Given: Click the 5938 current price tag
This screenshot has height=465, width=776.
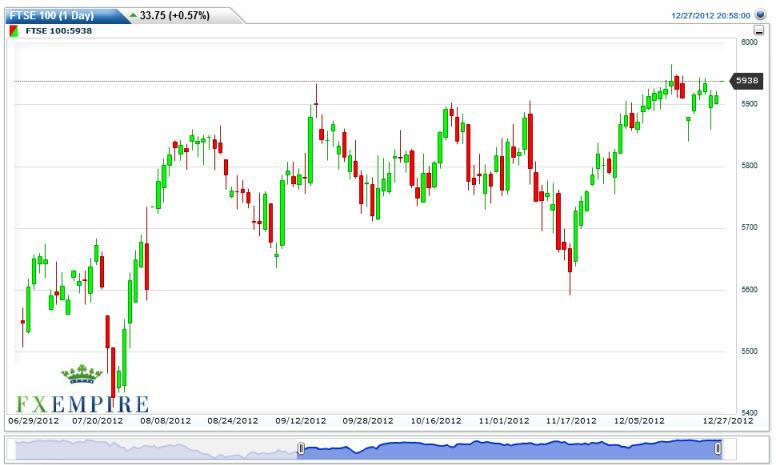Looking at the screenshot, I should [746, 80].
